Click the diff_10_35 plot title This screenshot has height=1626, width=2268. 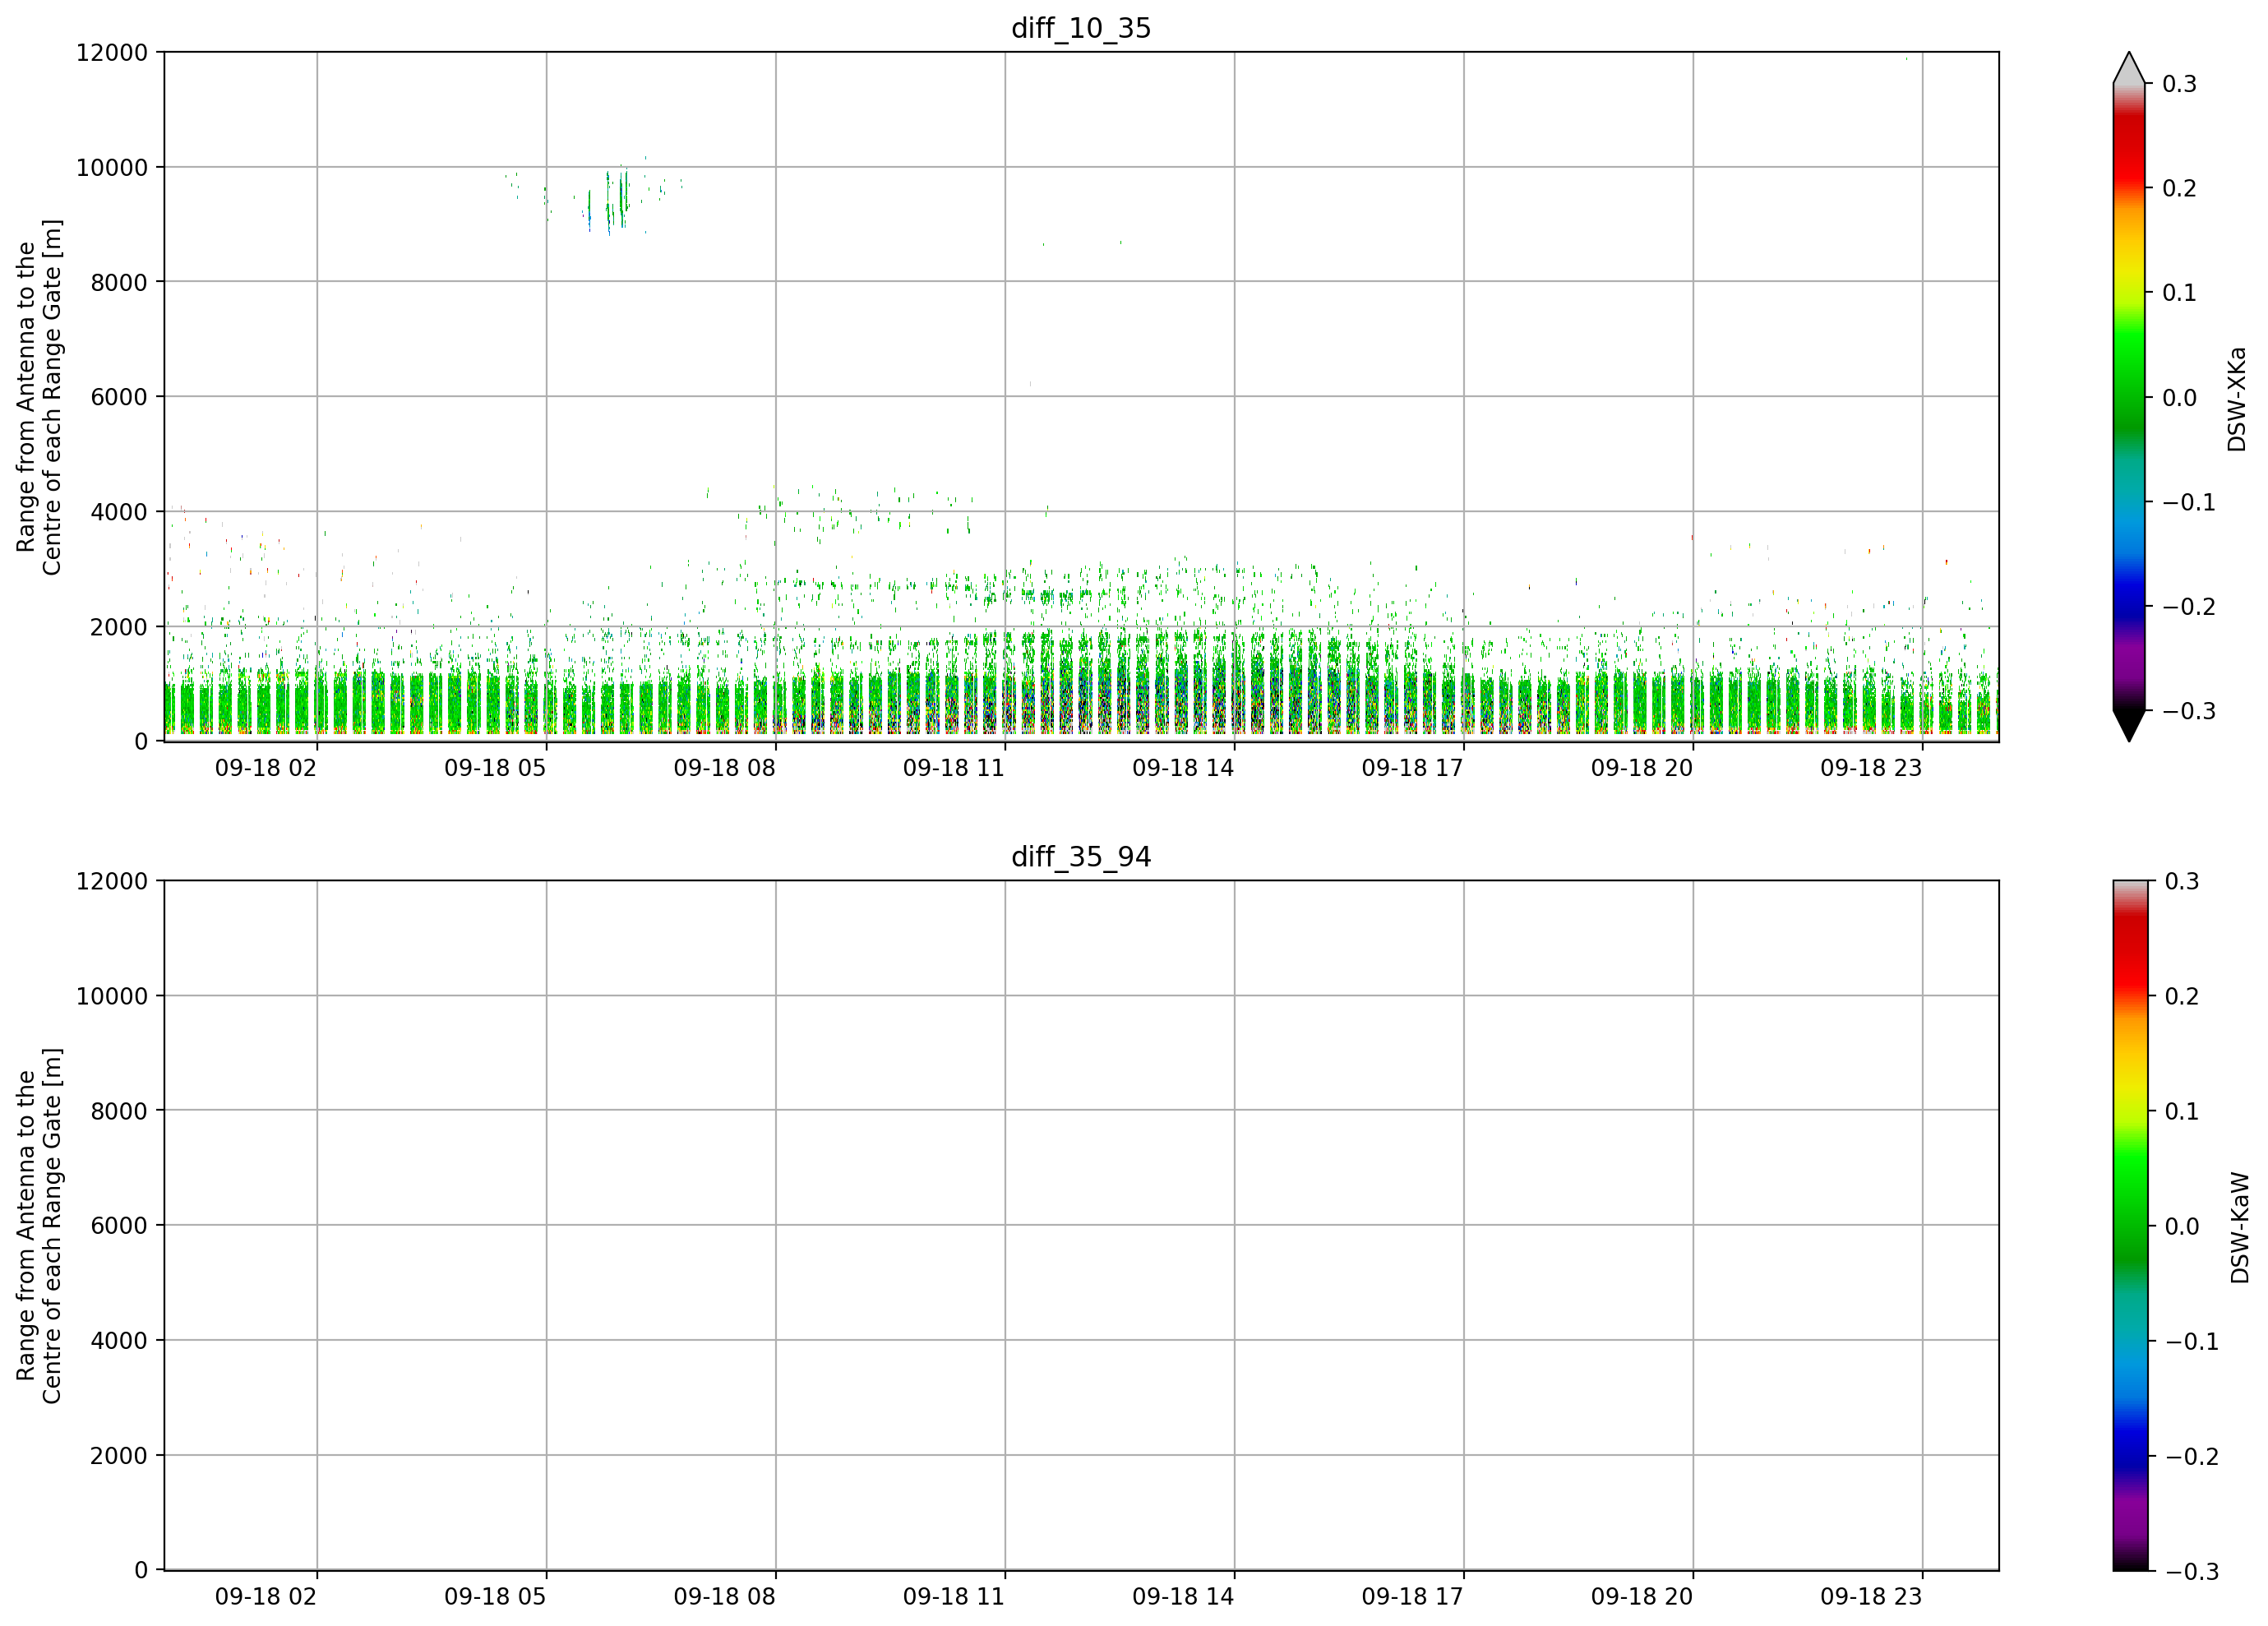coord(1081,28)
